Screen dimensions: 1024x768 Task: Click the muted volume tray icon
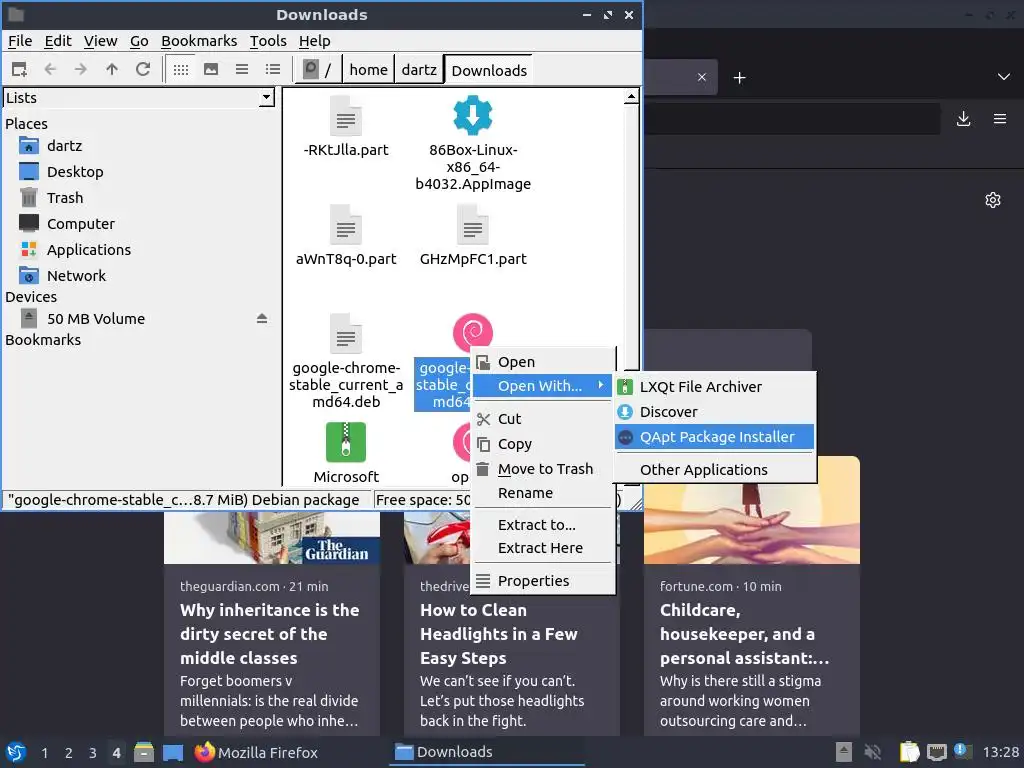coord(872,752)
